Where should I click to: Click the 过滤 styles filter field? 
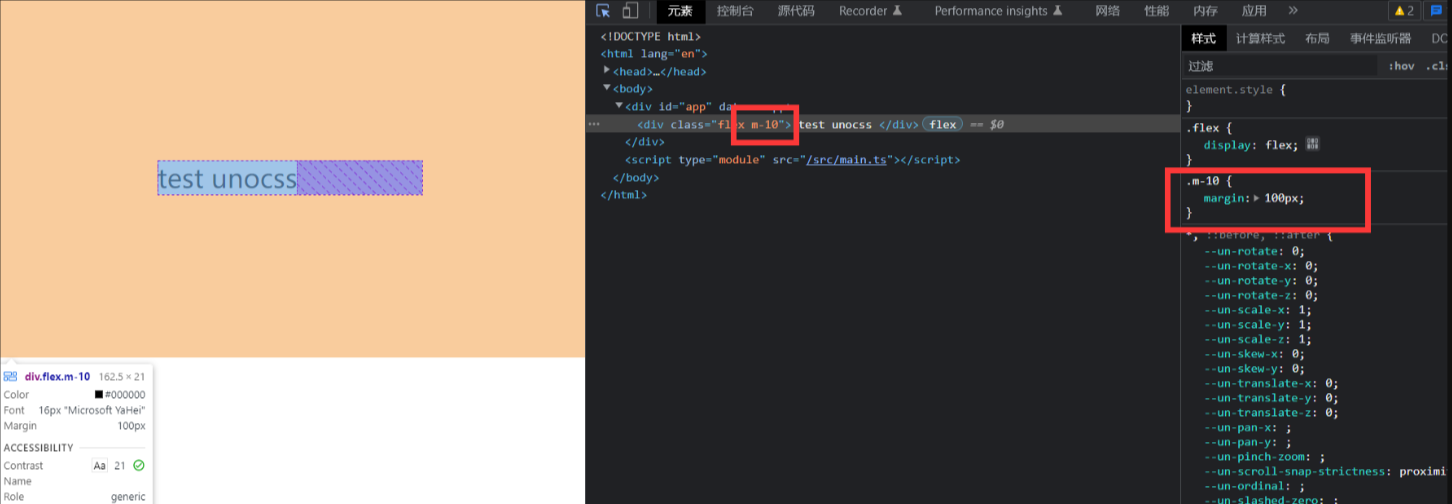[1280, 66]
